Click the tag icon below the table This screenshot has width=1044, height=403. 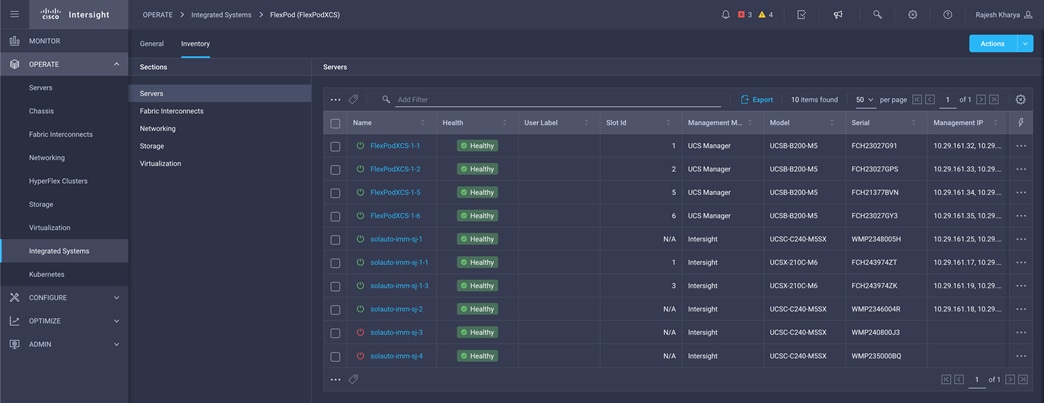coord(354,379)
